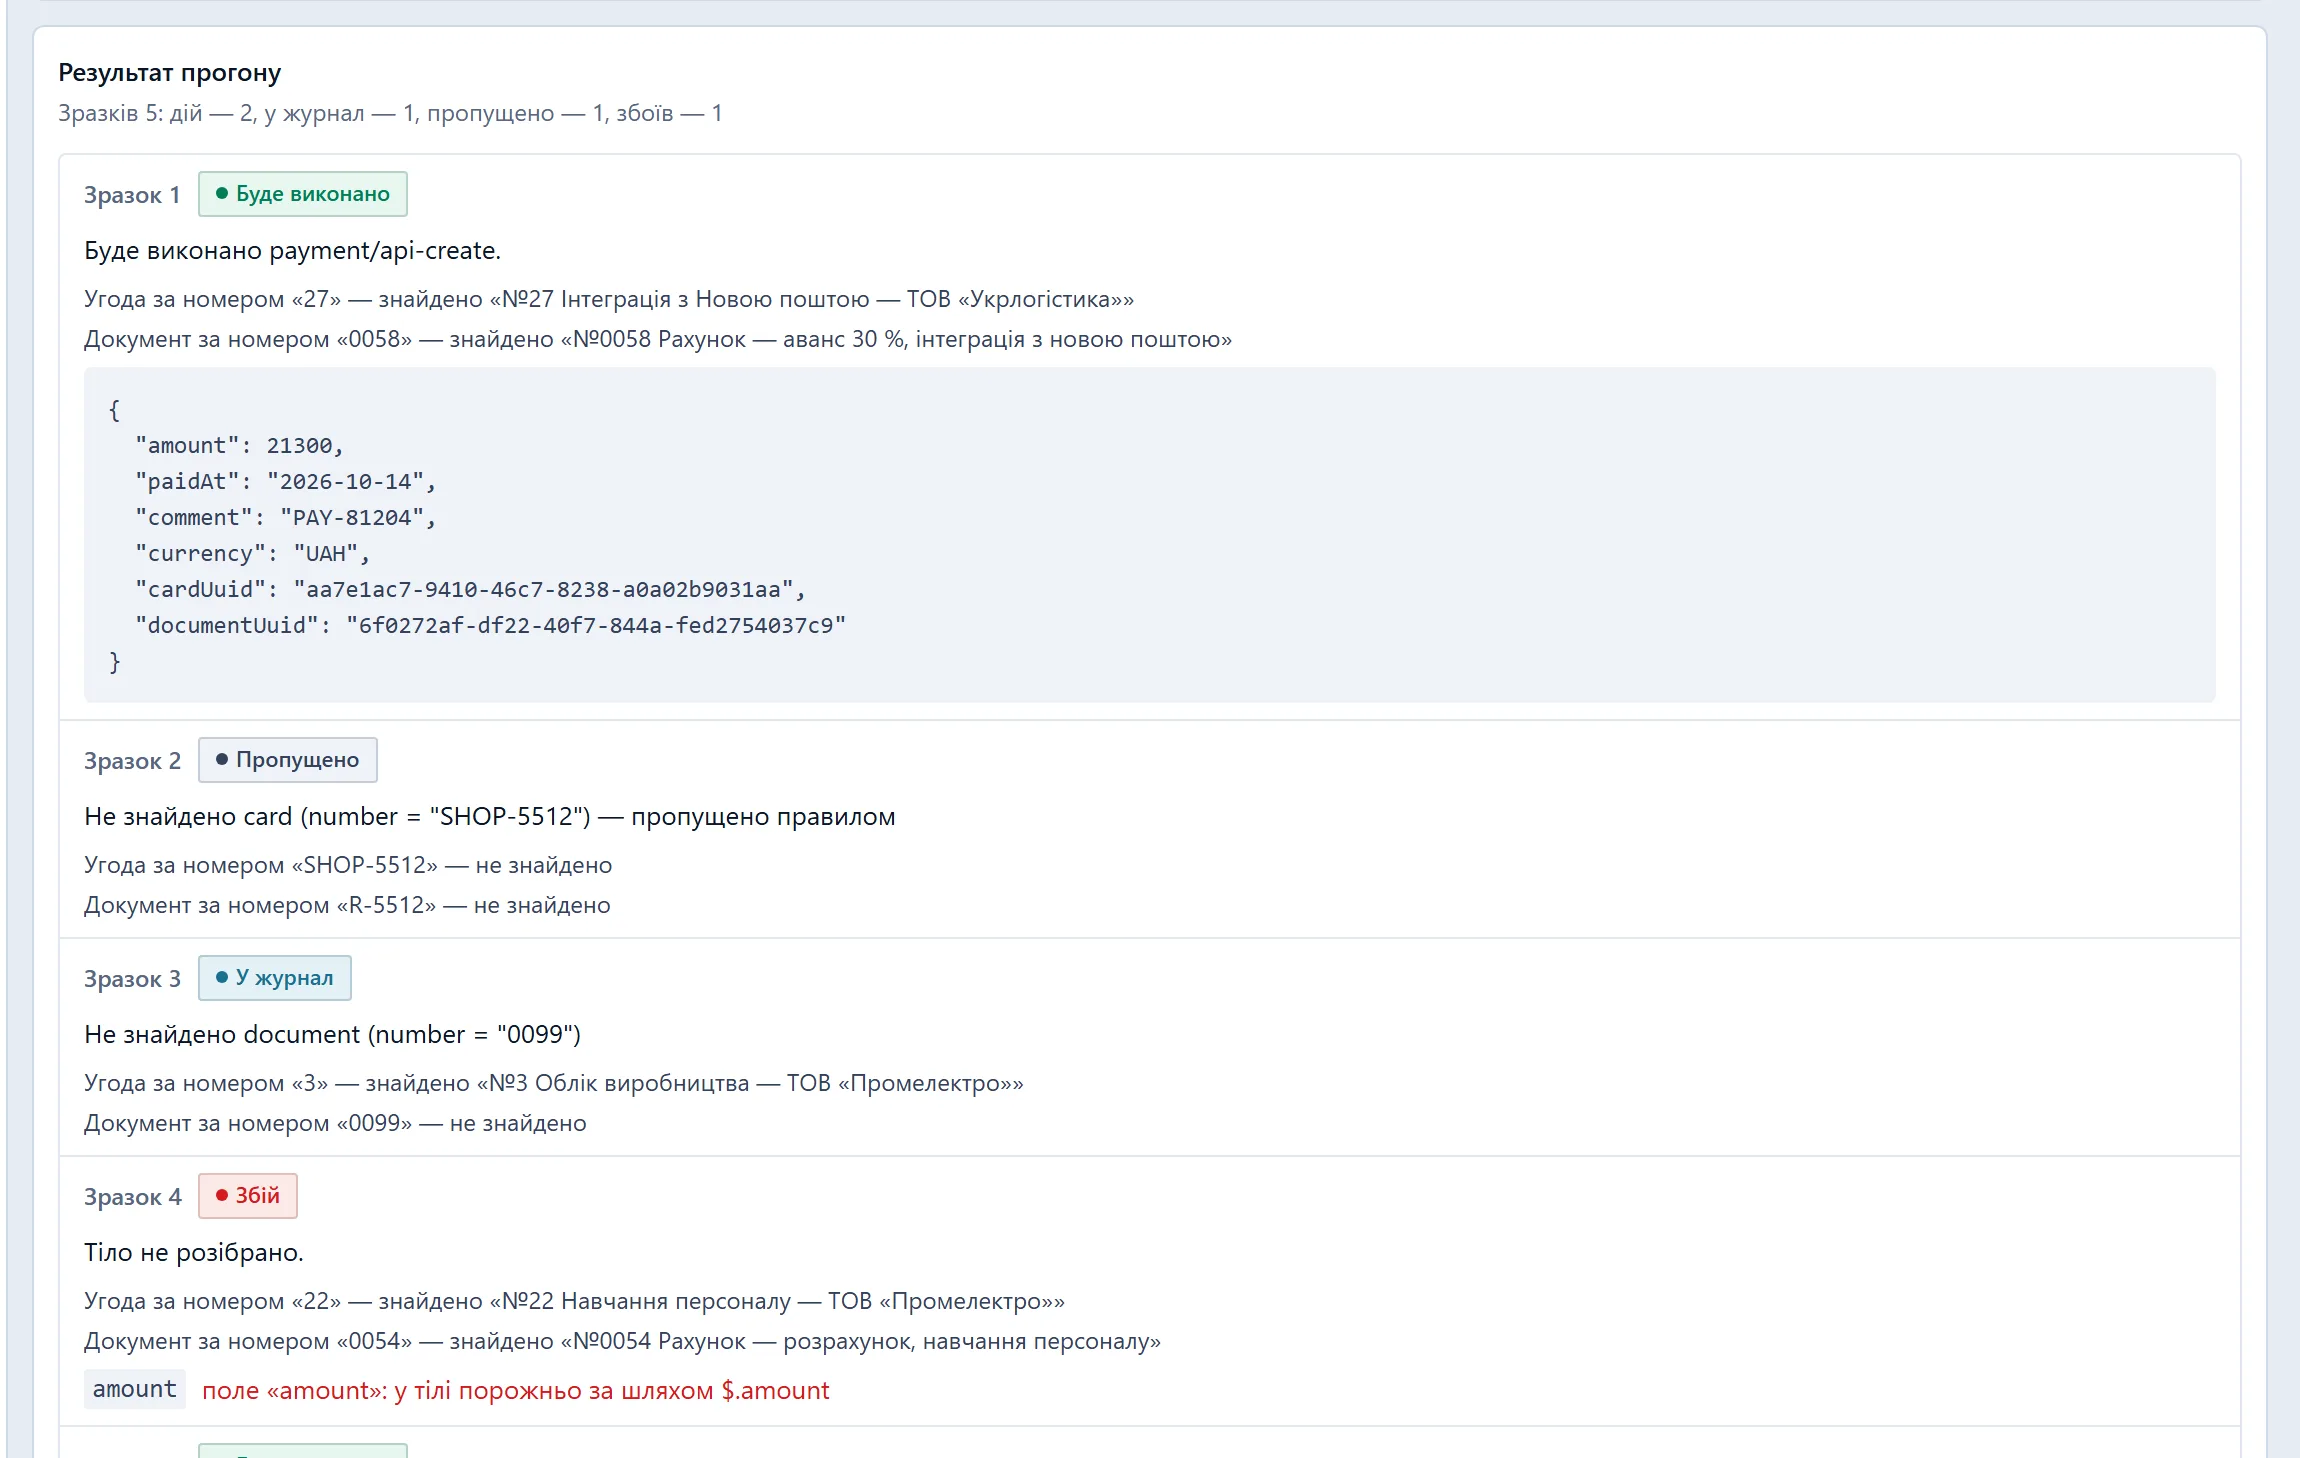The height and width of the screenshot is (1458, 2300).
Task: Click the 'Зразок 2' label
Action: 132,761
